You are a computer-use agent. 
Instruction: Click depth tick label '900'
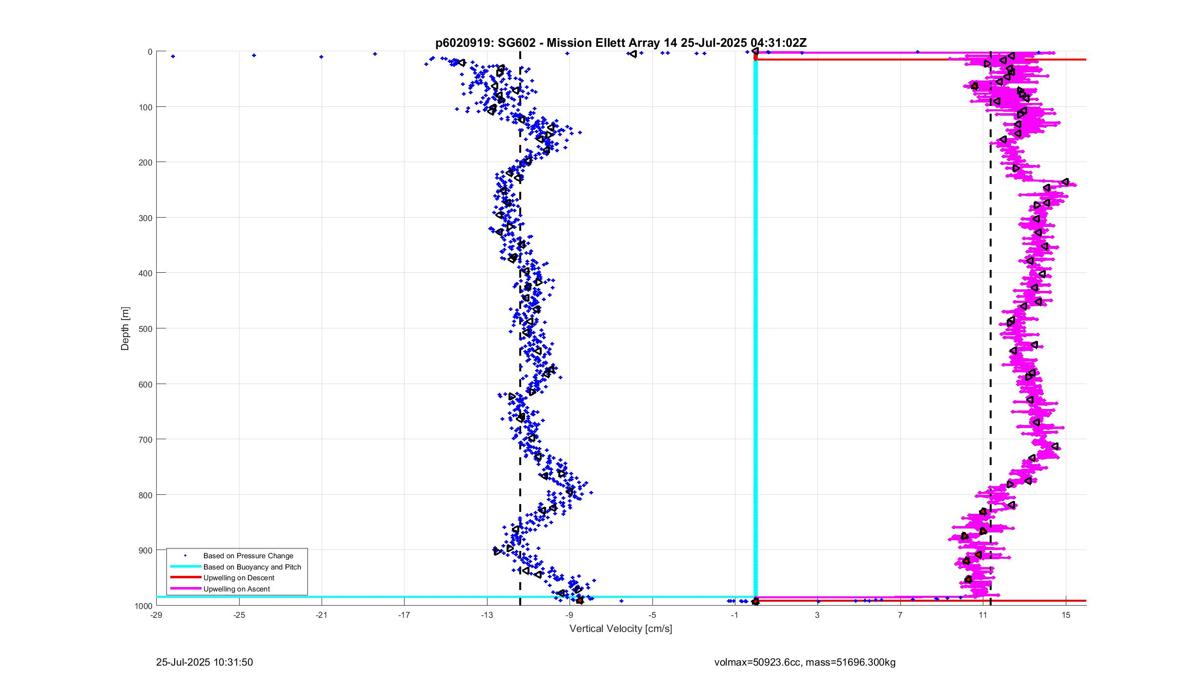(x=145, y=550)
